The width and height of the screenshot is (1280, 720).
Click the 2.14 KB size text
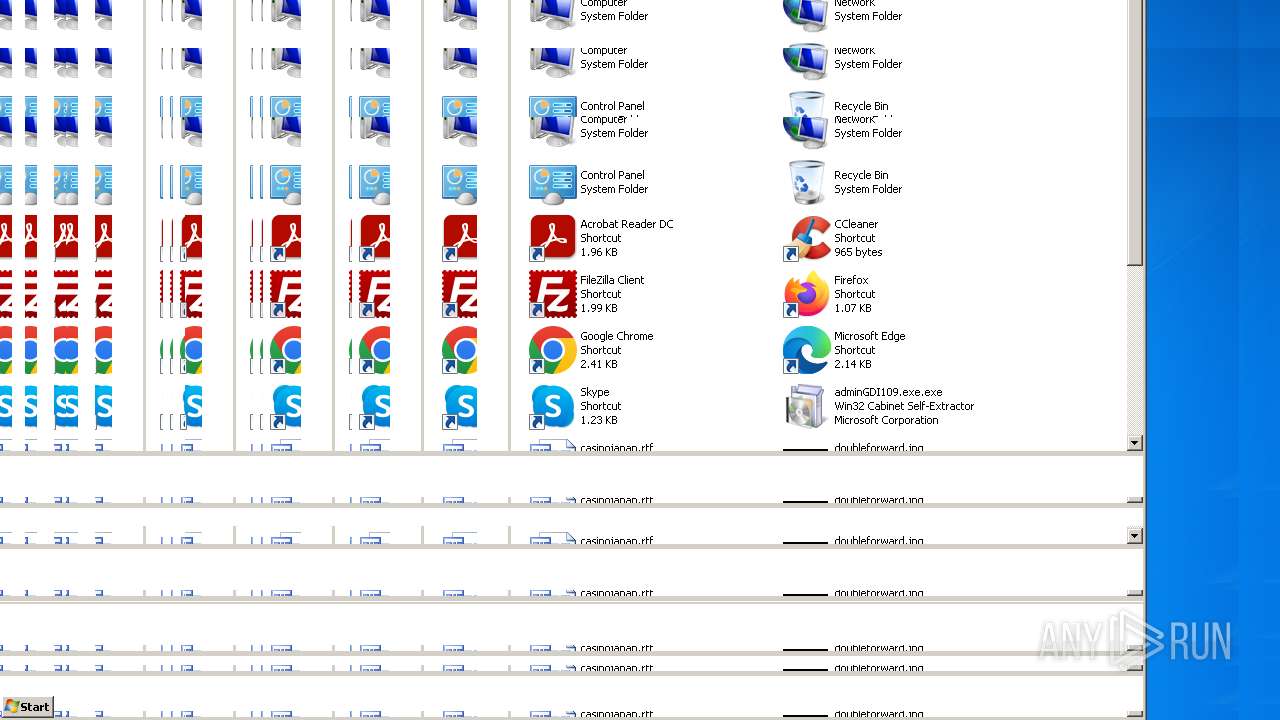[x=853, y=364]
